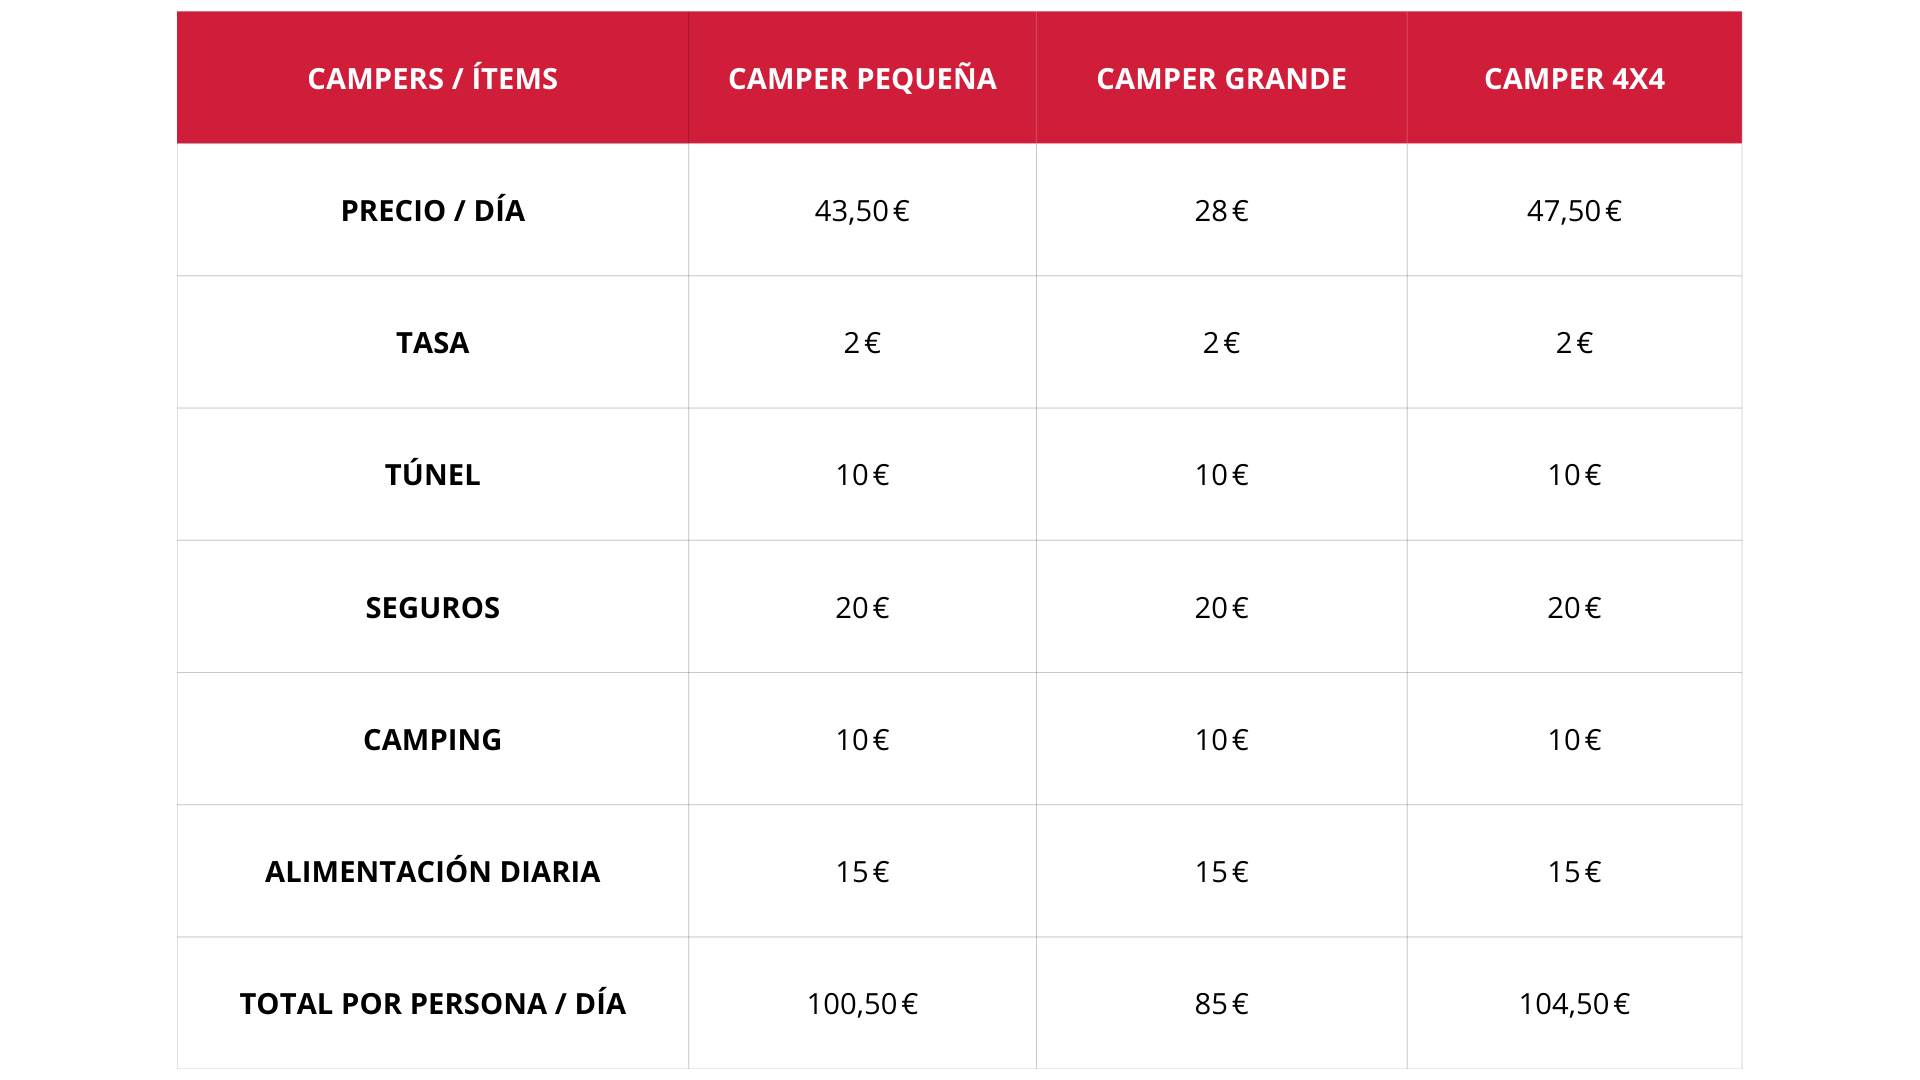The height and width of the screenshot is (1080, 1920).
Task: Click the 15 € alimentación cell under Camper 4X4
Action: (x=1575, y=871)
